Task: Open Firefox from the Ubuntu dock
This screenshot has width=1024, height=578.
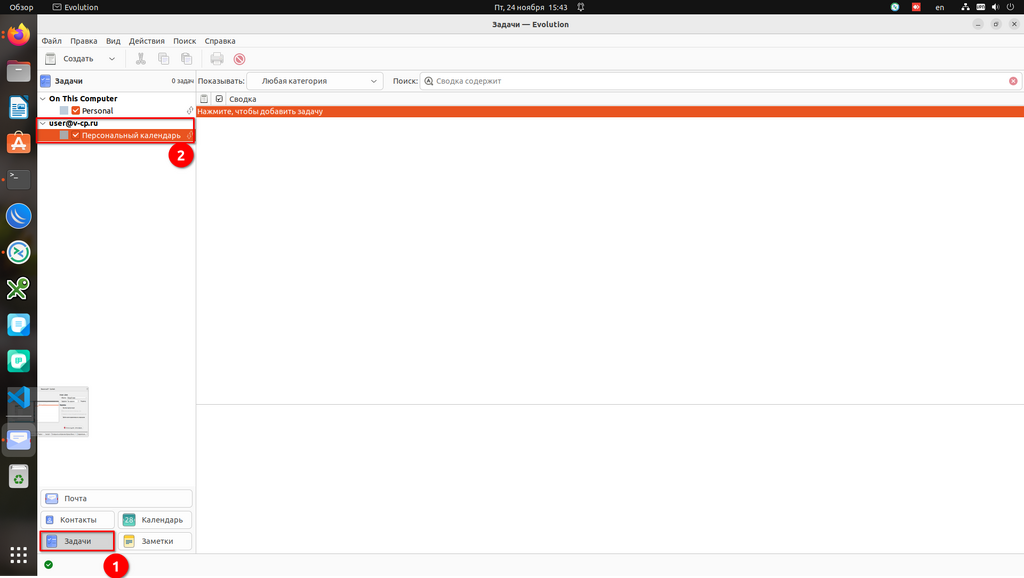Action: (18, 36)
